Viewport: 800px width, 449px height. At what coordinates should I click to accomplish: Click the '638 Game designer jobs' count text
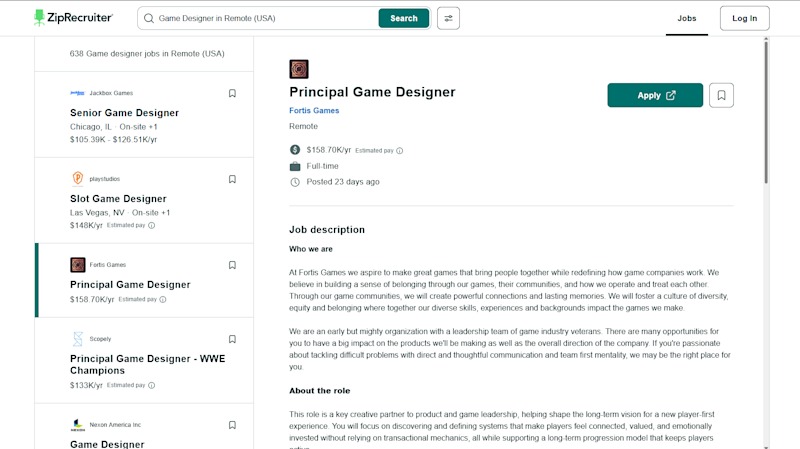click(147, 54)
